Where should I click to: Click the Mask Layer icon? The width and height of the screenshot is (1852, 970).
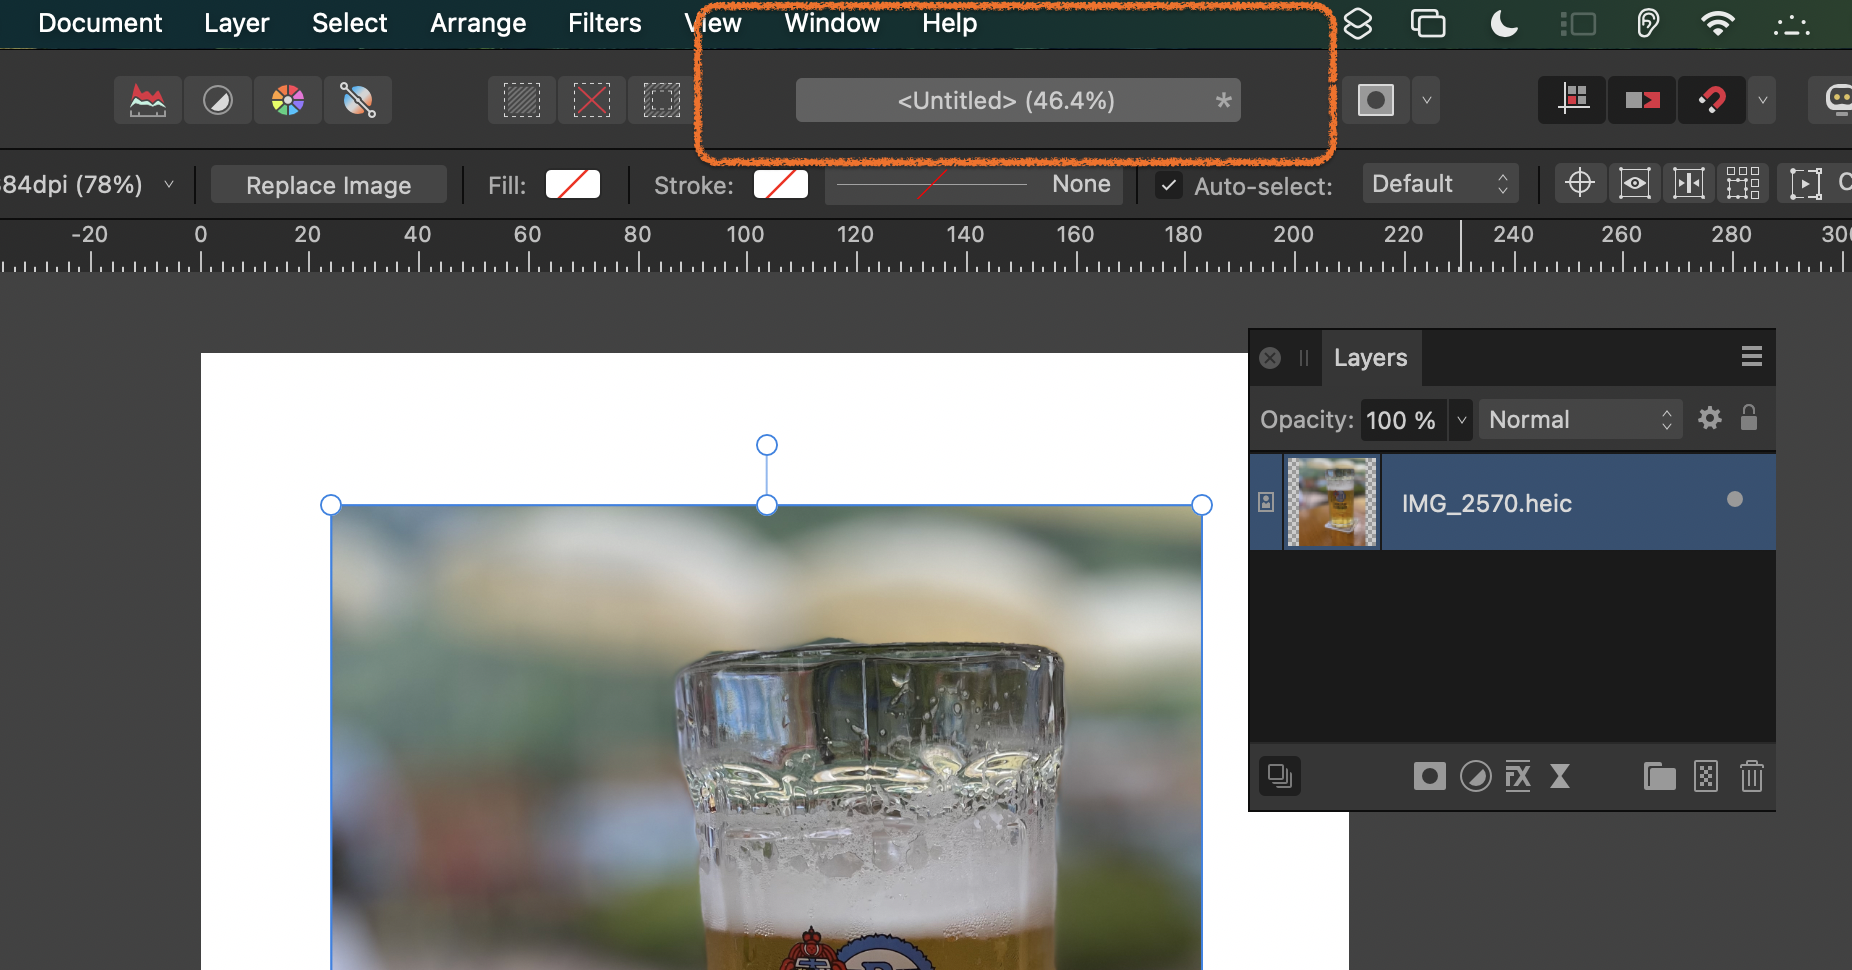[1430, 776]
